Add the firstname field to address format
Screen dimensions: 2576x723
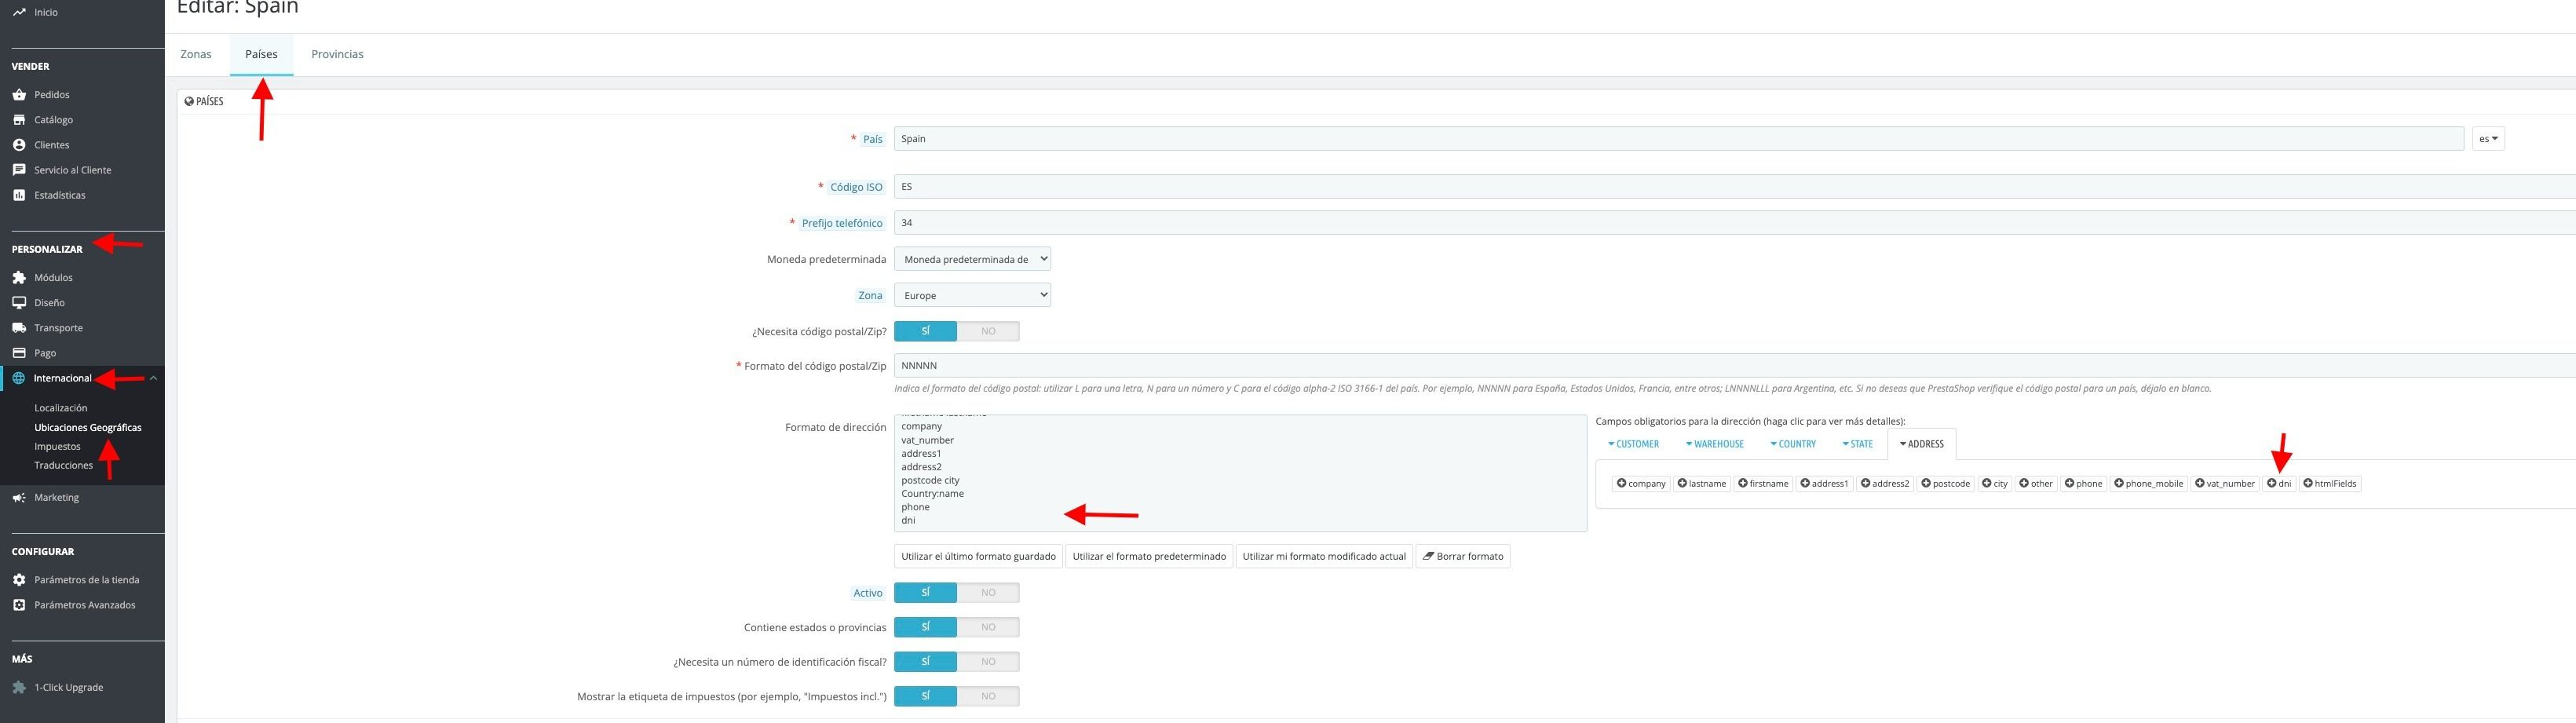1763,484
